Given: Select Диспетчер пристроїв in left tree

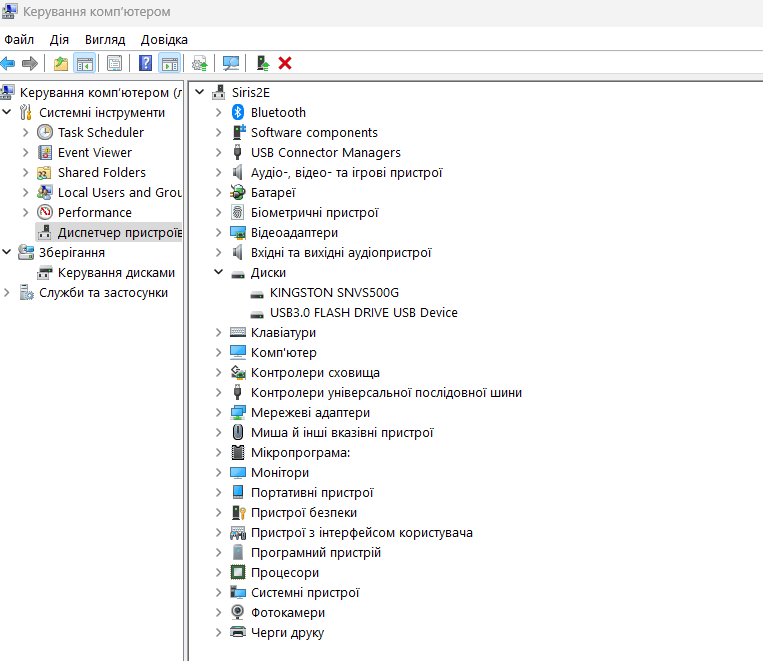Looking at the screenshot, I should (x=119, y=233).
